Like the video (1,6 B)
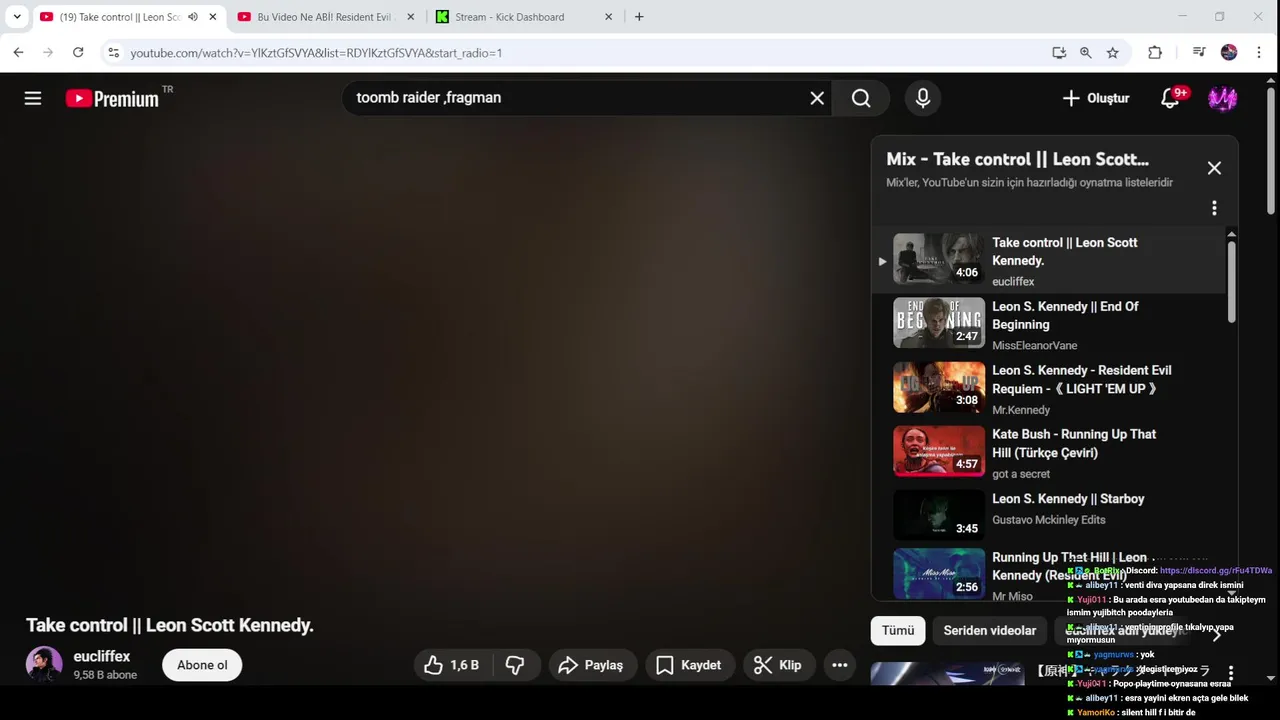Screen dimensions: 1280x720 (x=452, y=665)
